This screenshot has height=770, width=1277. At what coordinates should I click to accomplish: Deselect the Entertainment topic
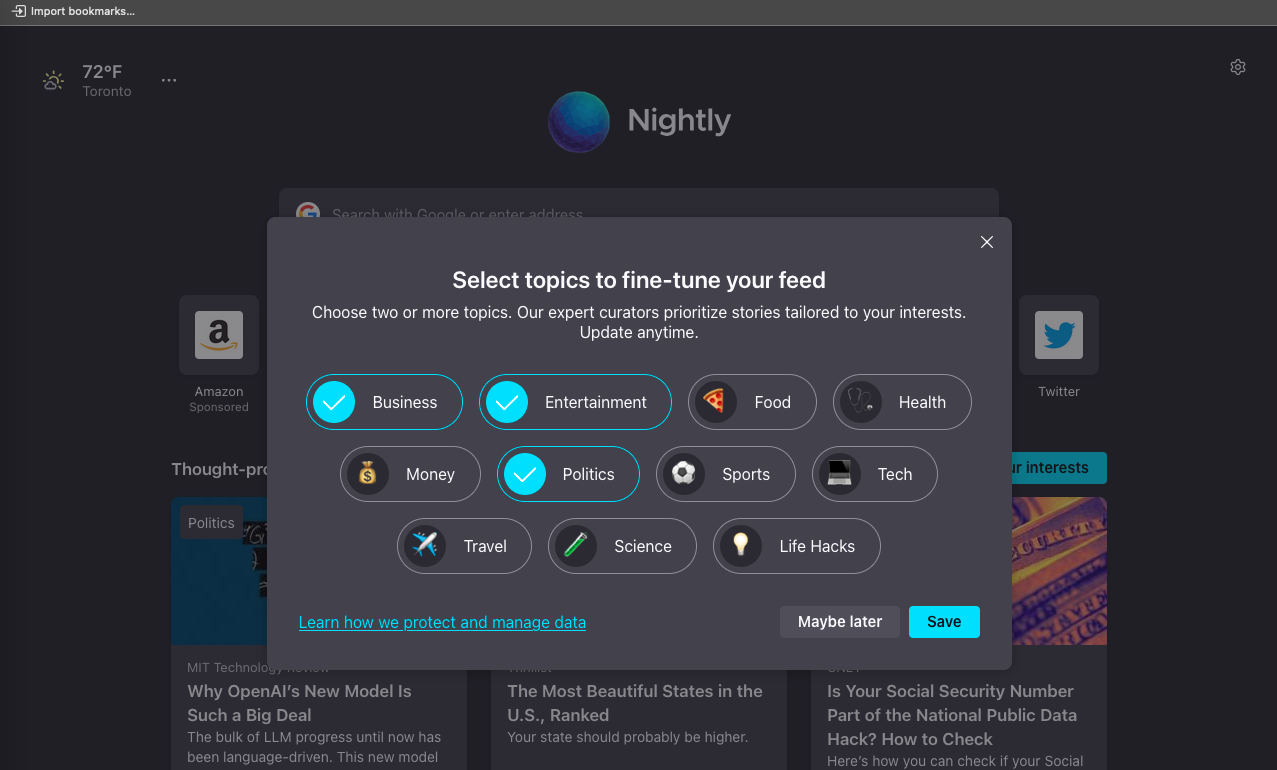point(575,402)
